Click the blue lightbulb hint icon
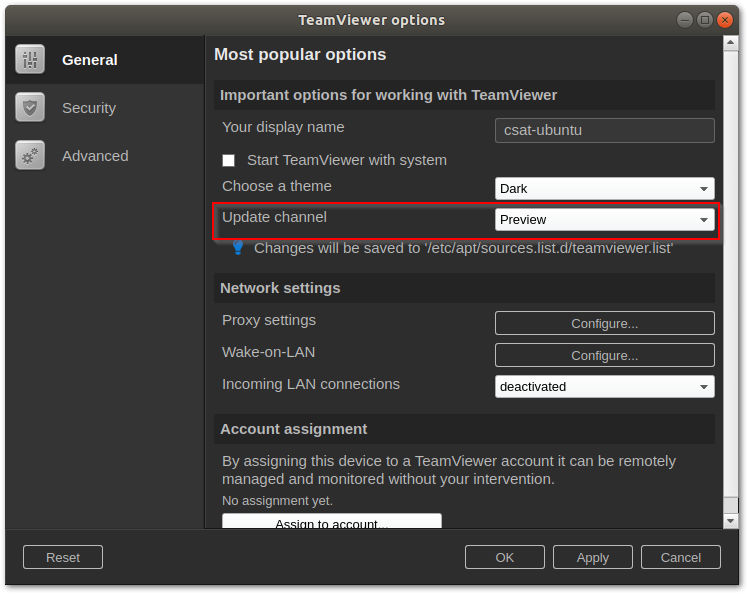 click(x=238, y=248)
